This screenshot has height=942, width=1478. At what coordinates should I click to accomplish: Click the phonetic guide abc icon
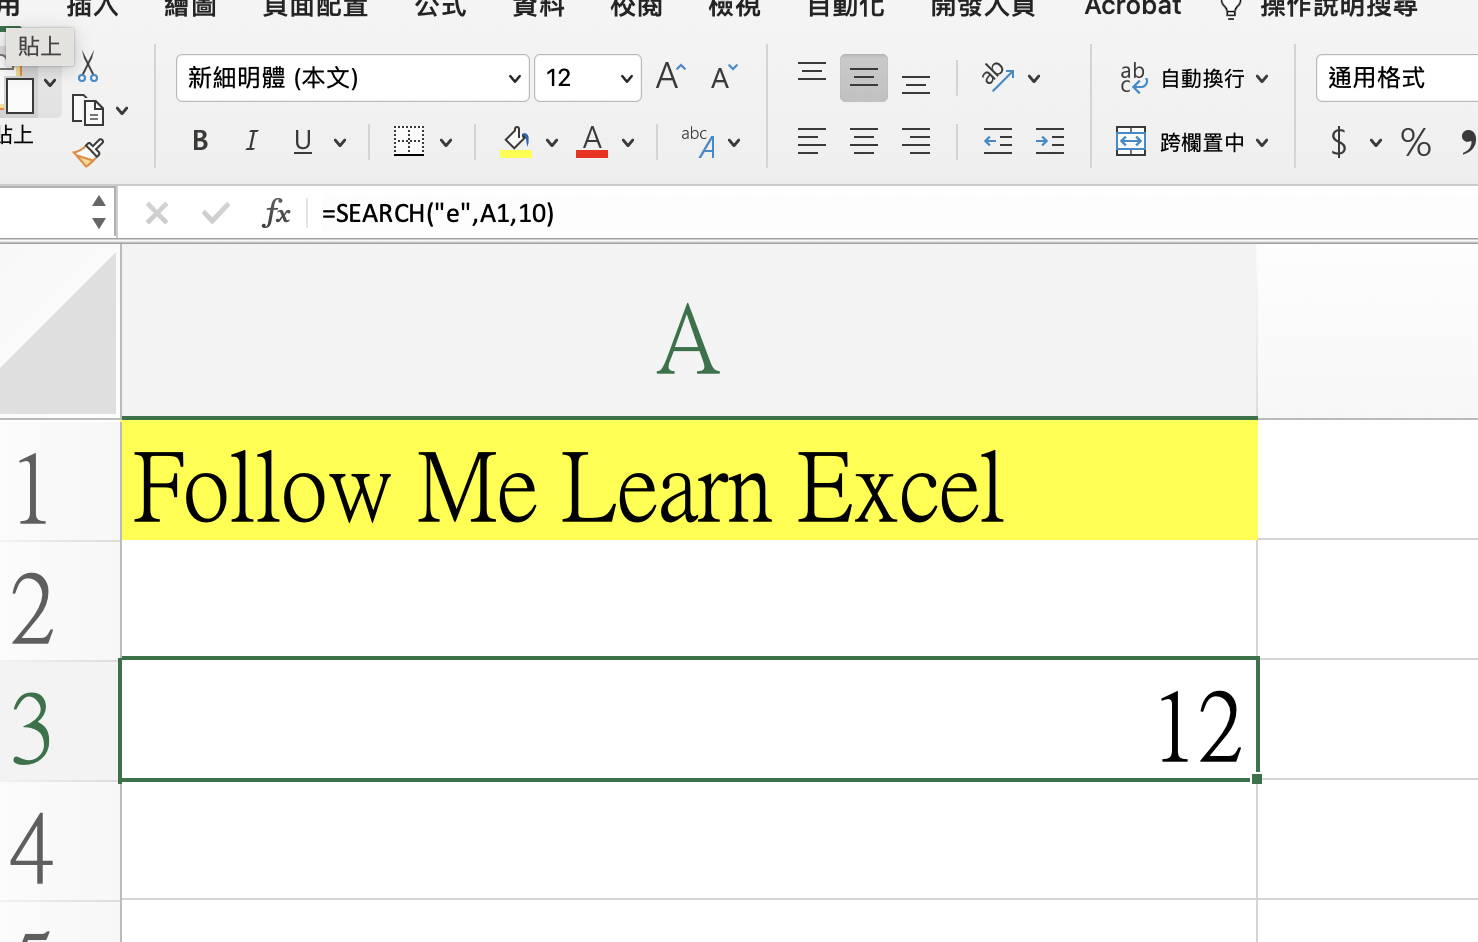[x=698, y=141]
